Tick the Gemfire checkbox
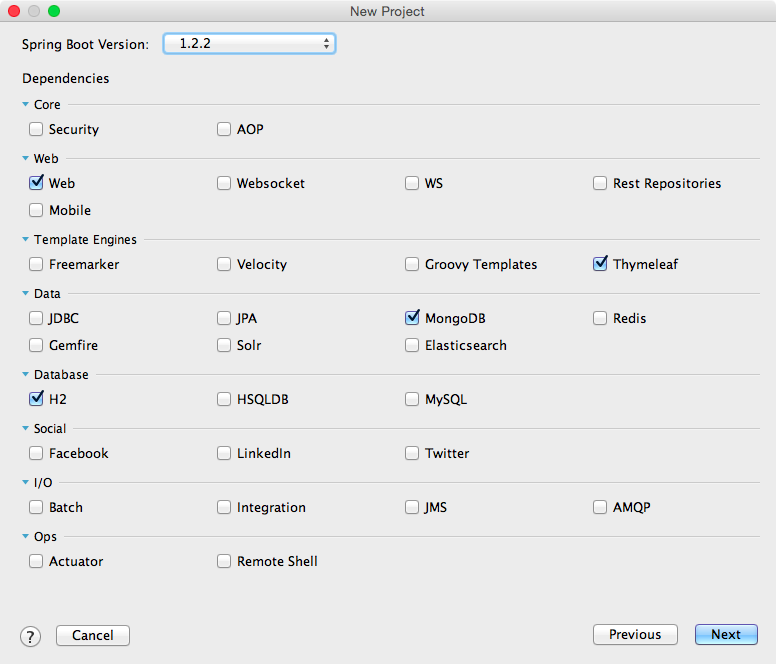776x664 pixels. tap(36, 345)
